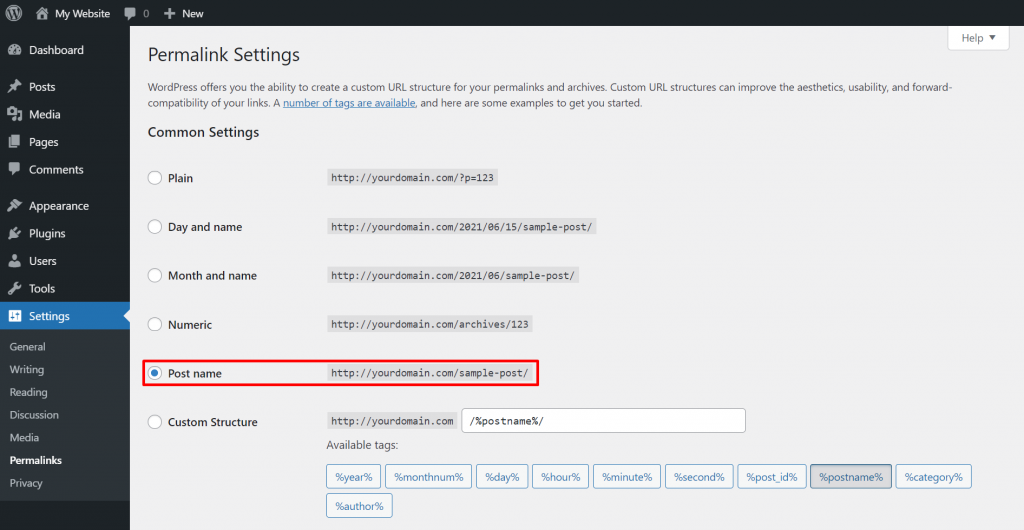This screenshot has width=1024, height=530.
Task: Click the Posts pushpin icon
Action: pos(14,87)
